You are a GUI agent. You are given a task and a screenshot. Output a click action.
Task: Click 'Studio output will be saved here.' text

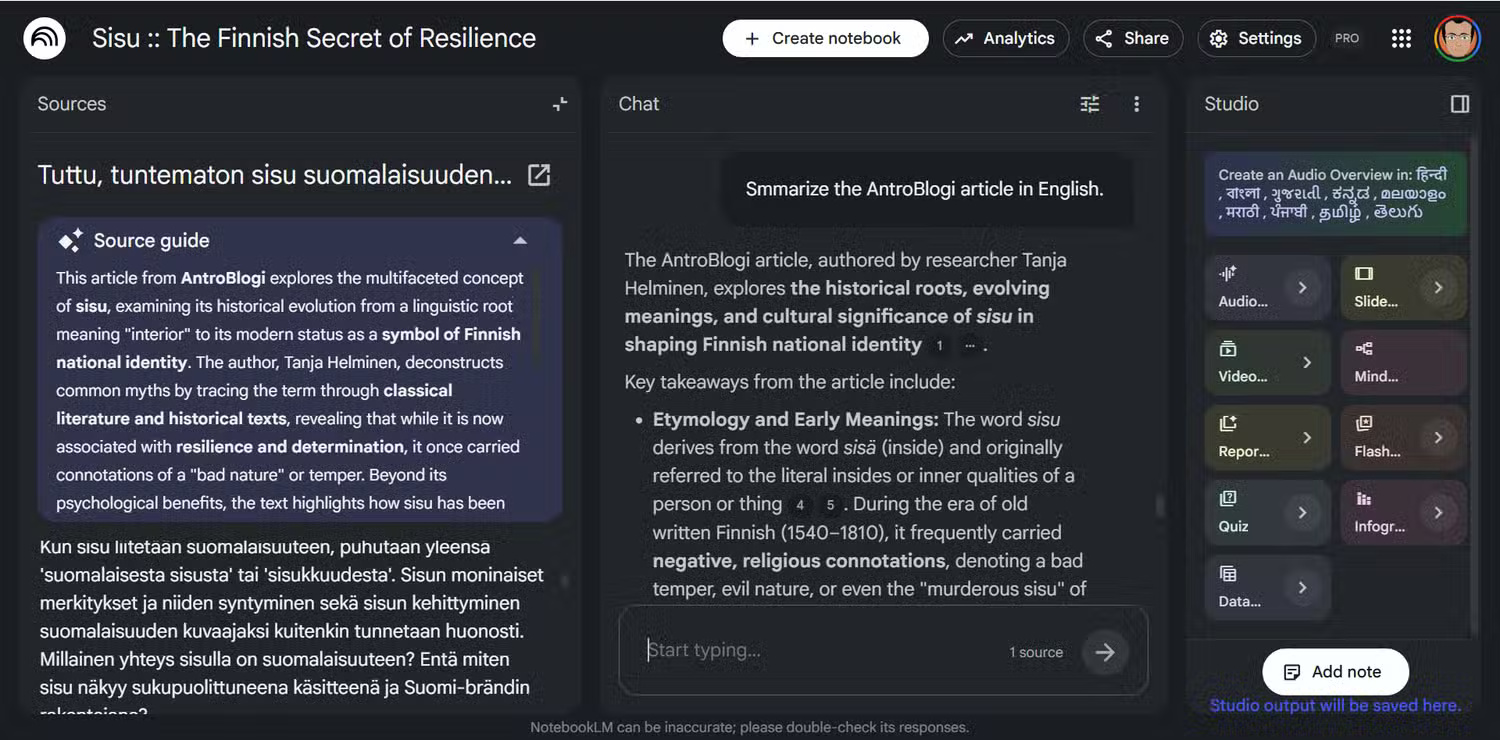[1335, 705]
